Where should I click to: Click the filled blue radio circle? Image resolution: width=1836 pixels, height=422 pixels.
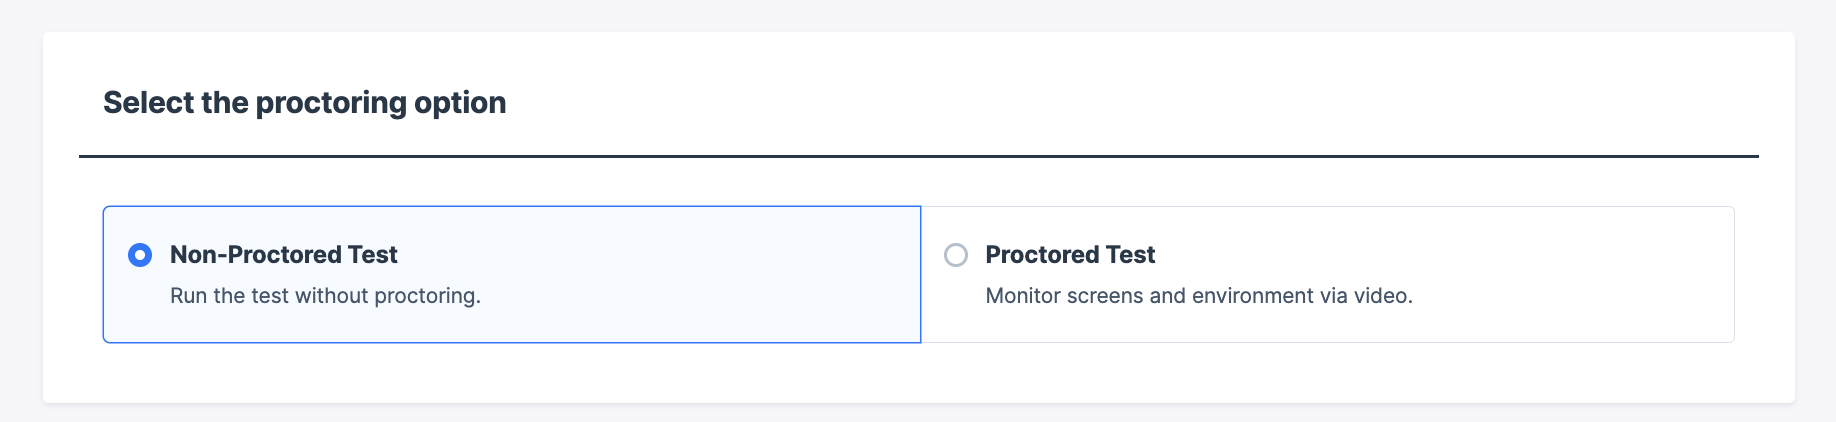pos(140,255)
